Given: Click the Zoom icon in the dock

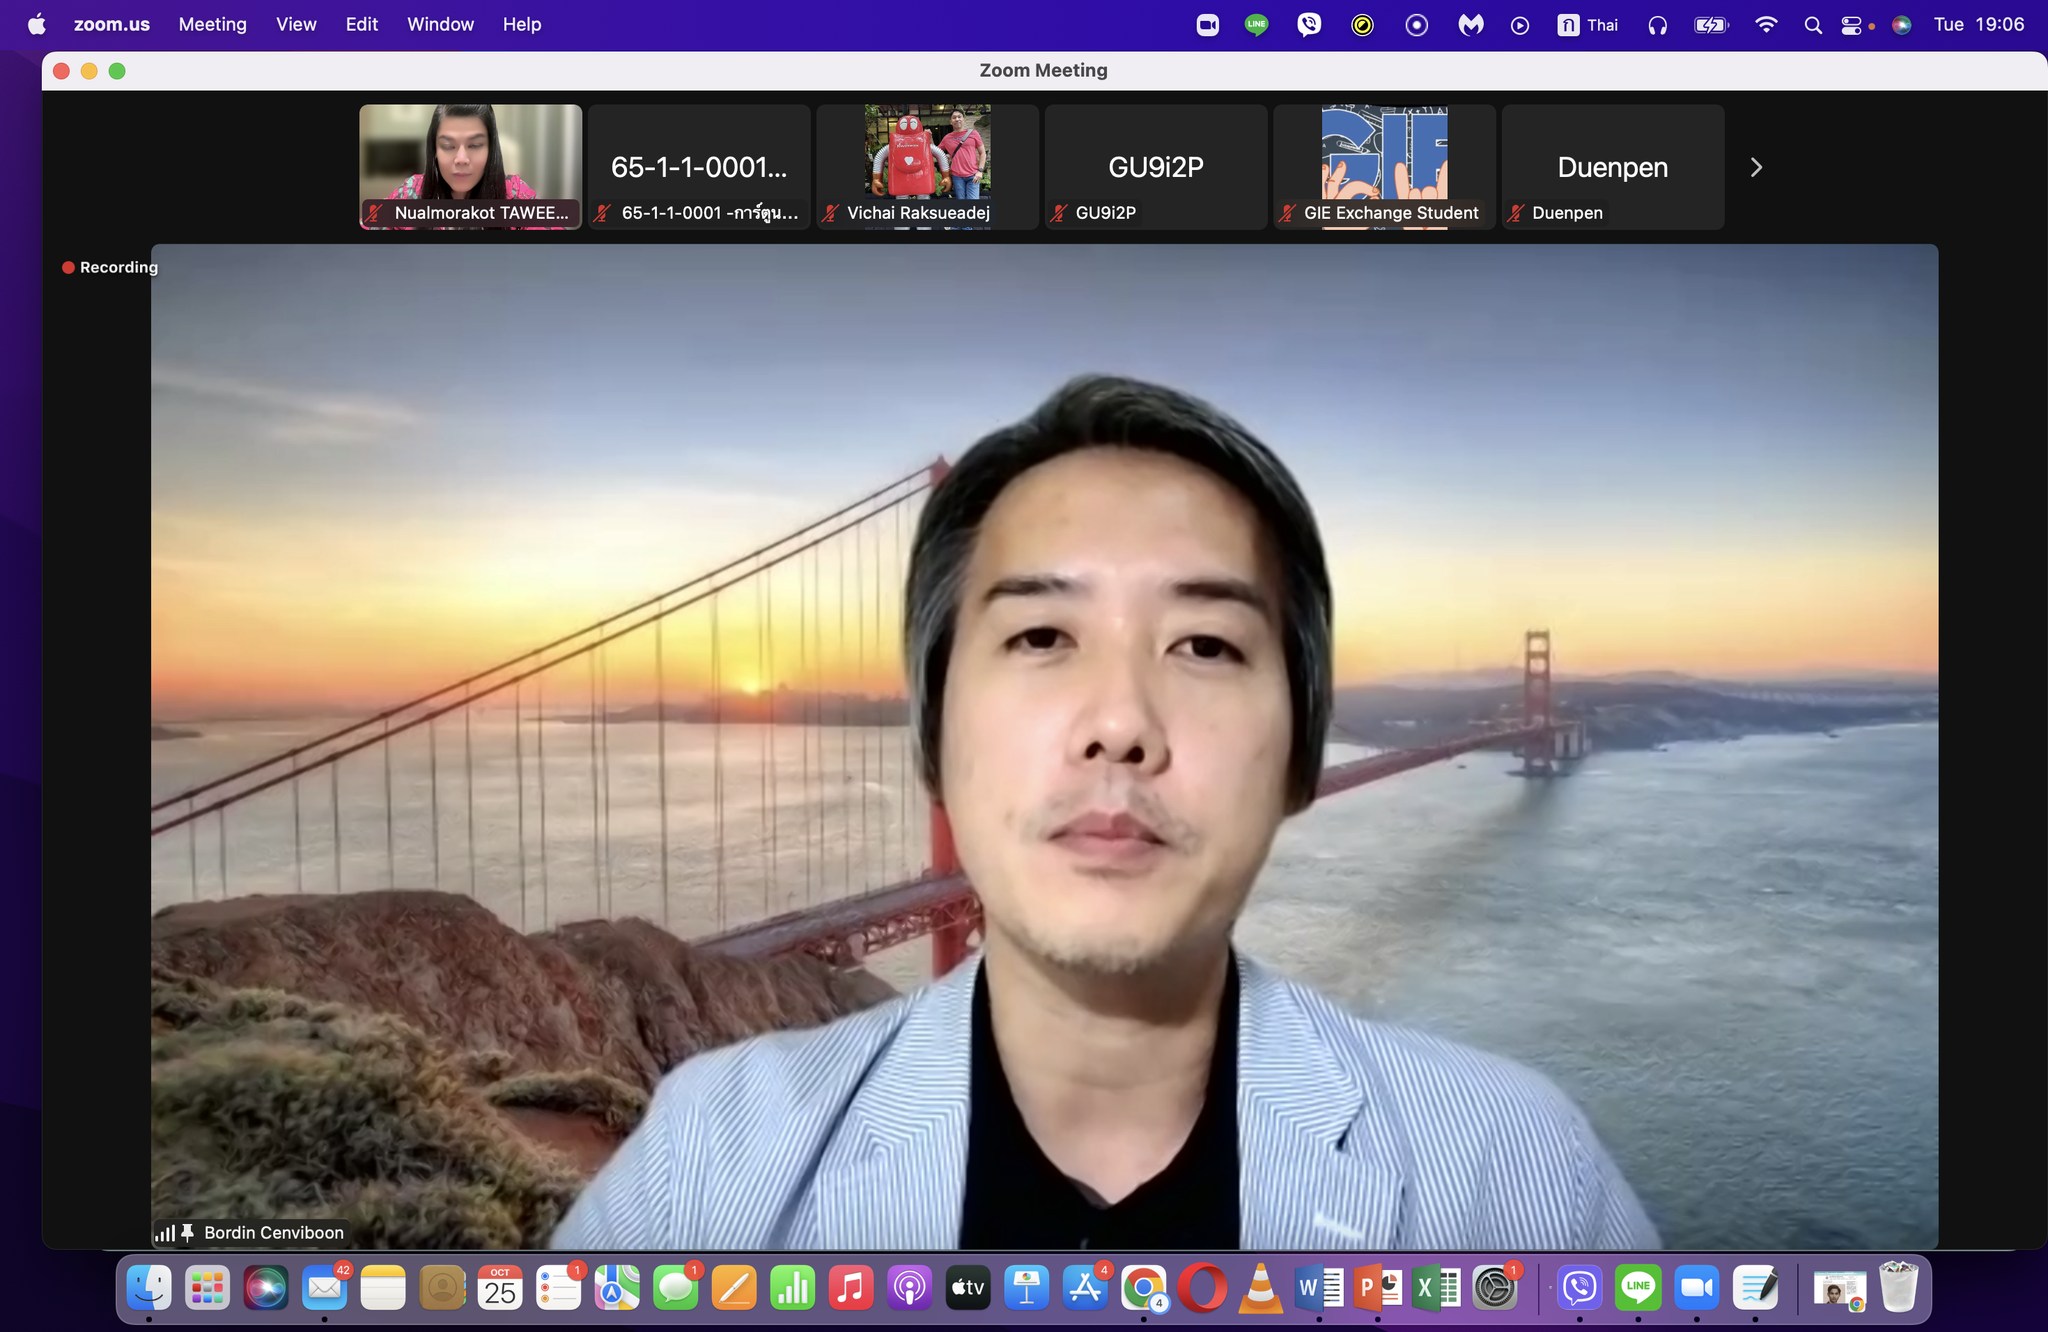Looking at the screenshot, I should click(x=1696, y=1288).
